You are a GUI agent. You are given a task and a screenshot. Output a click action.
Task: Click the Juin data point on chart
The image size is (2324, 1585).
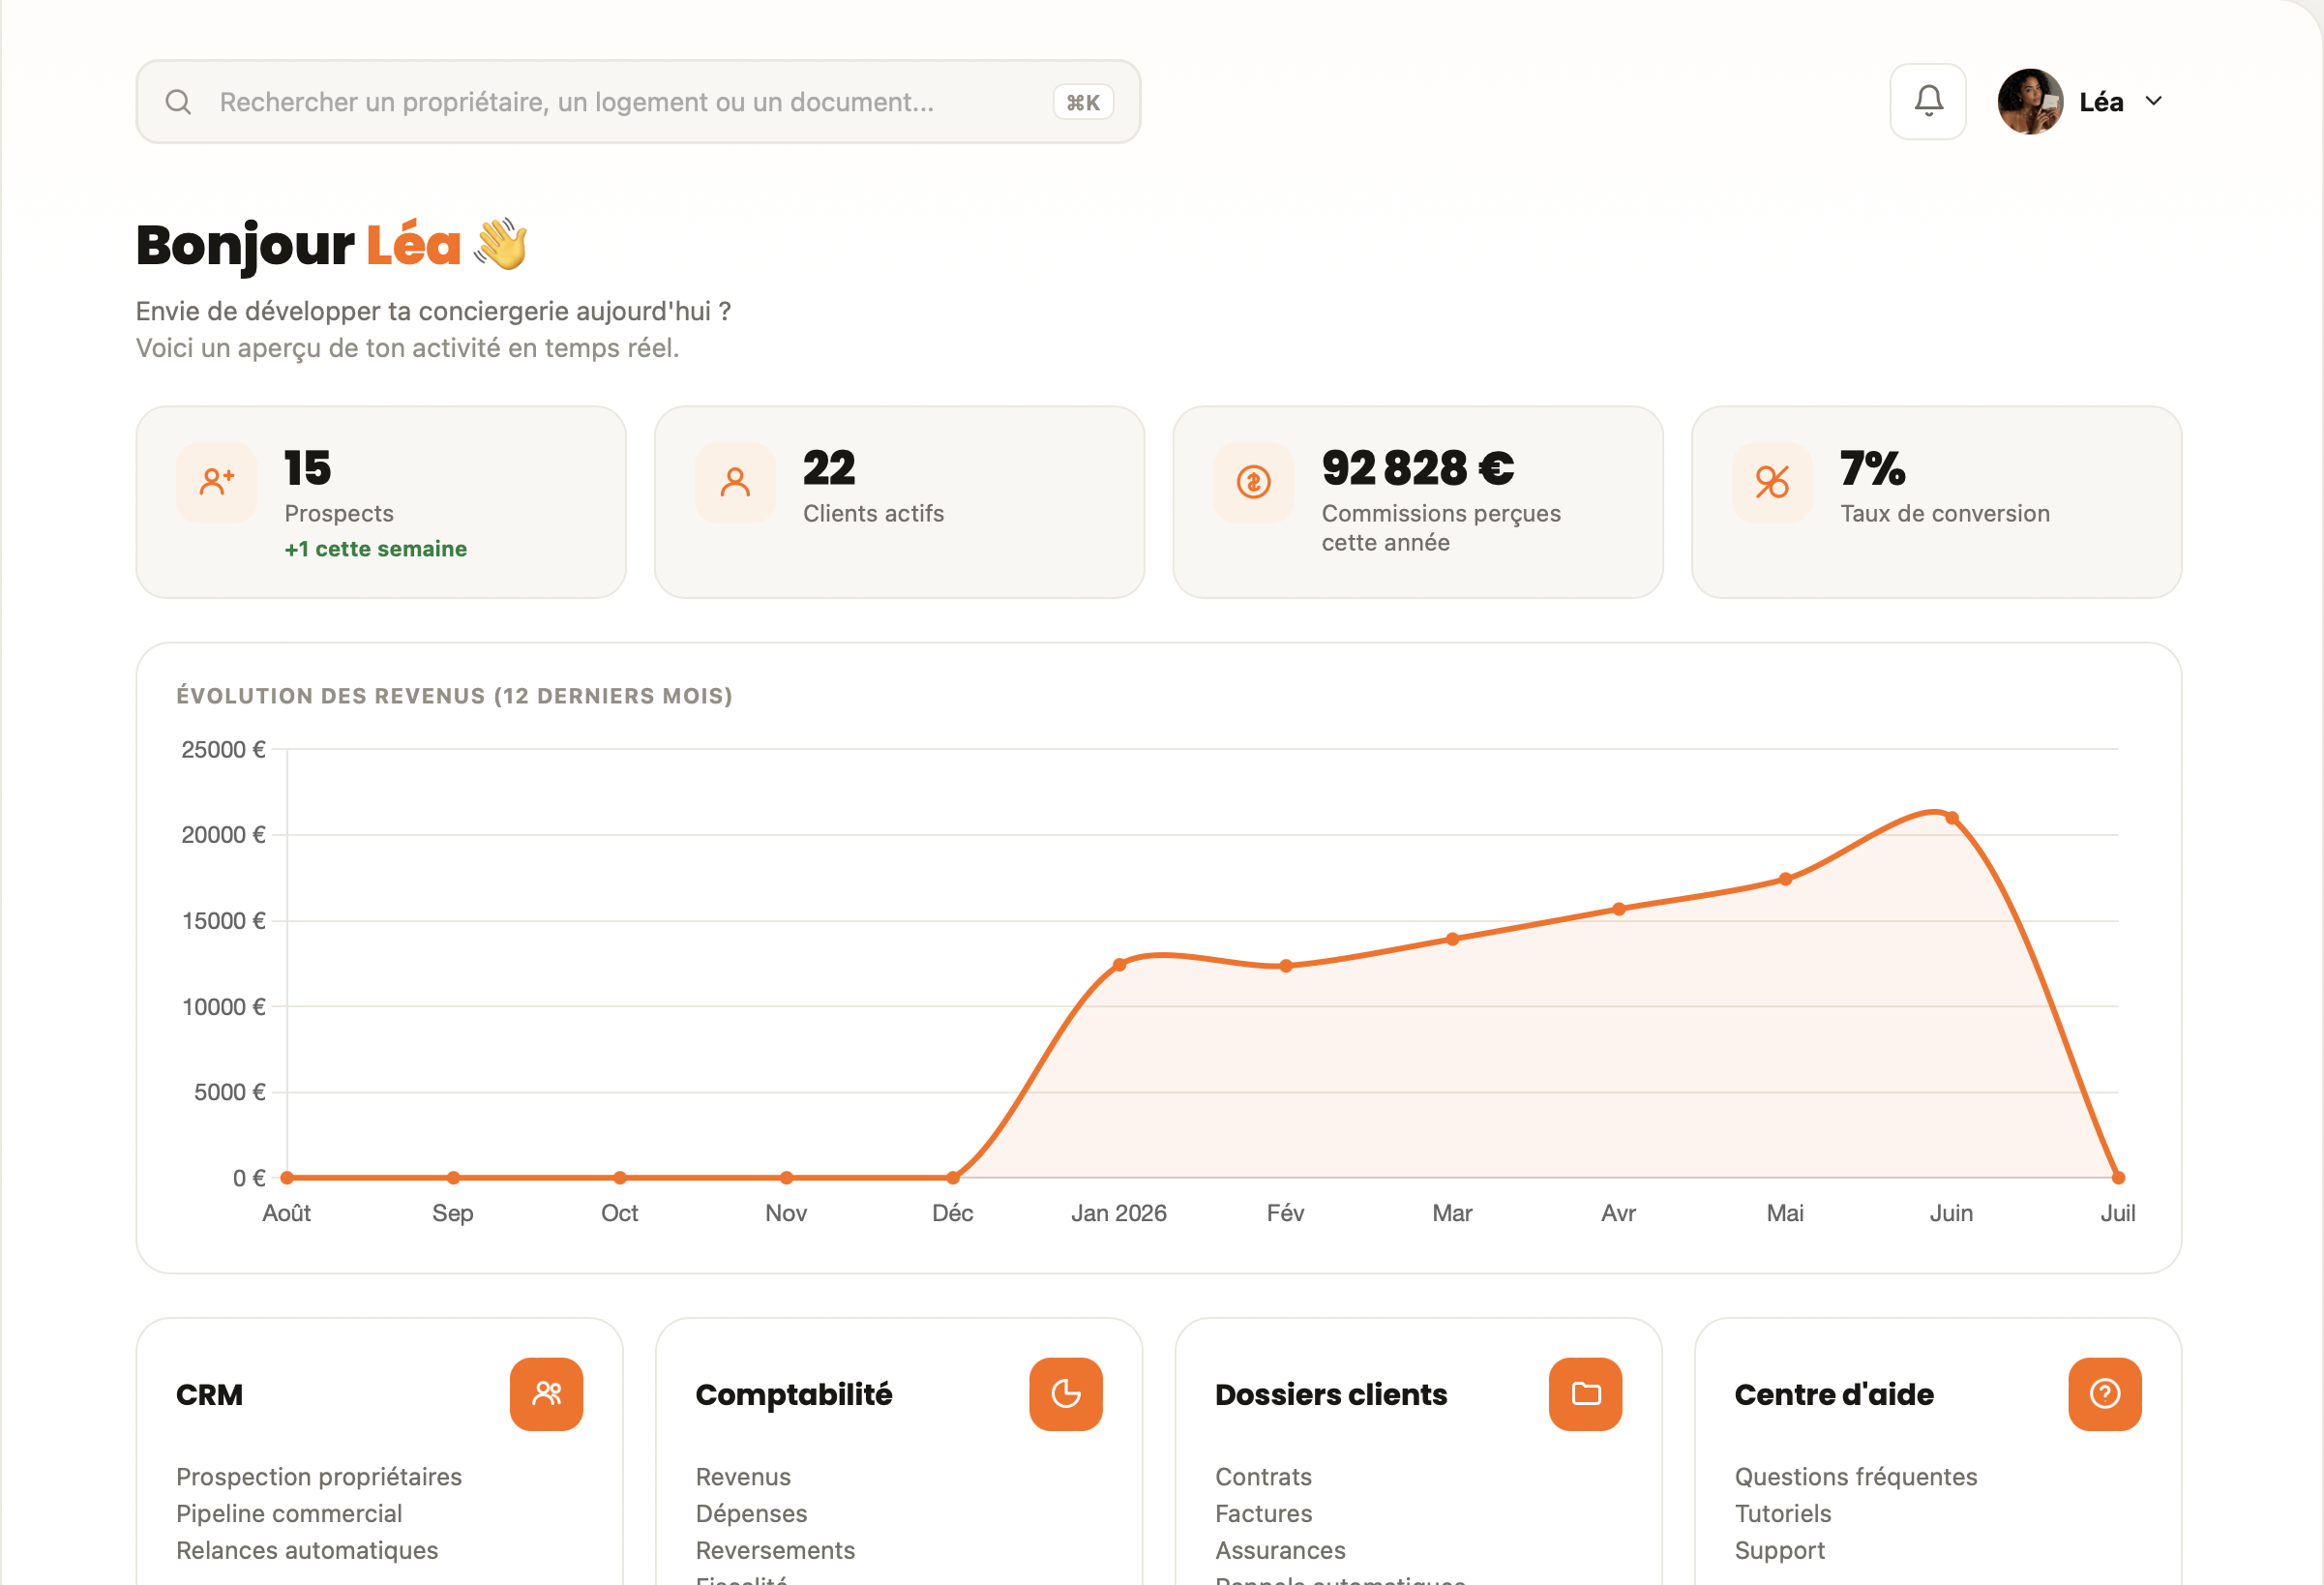coord(1951,818)
